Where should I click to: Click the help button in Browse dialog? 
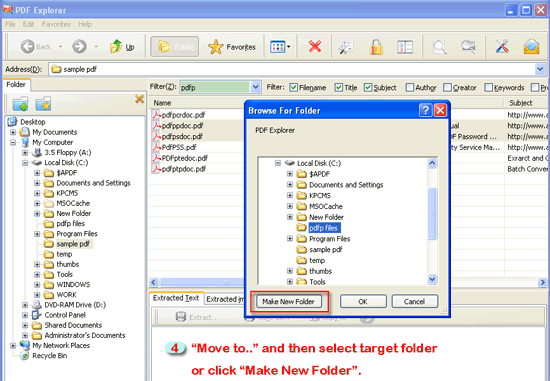pyautogui.click(x=425, y=111)
